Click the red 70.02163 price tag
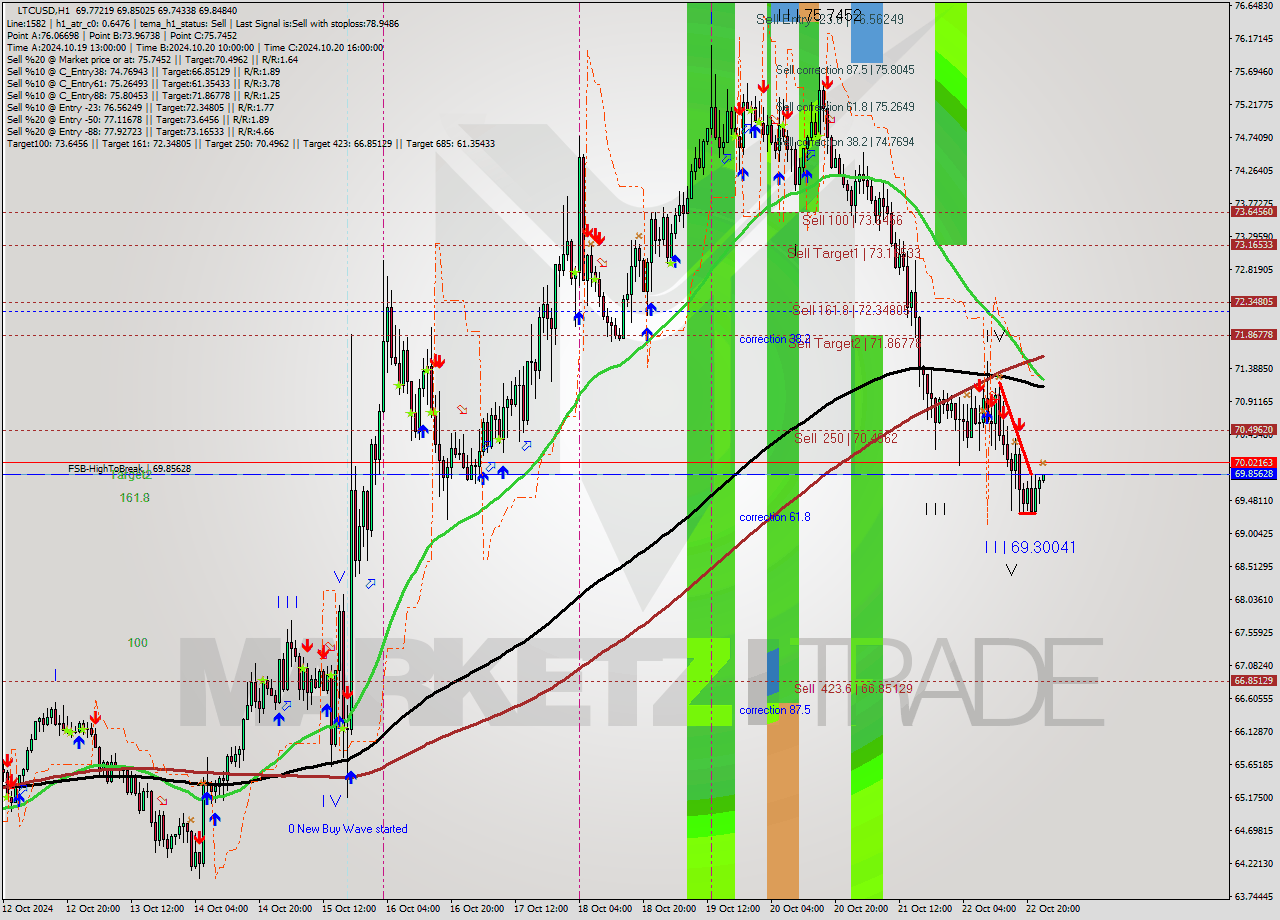The image size is (1280, 920). [1253, 463]
